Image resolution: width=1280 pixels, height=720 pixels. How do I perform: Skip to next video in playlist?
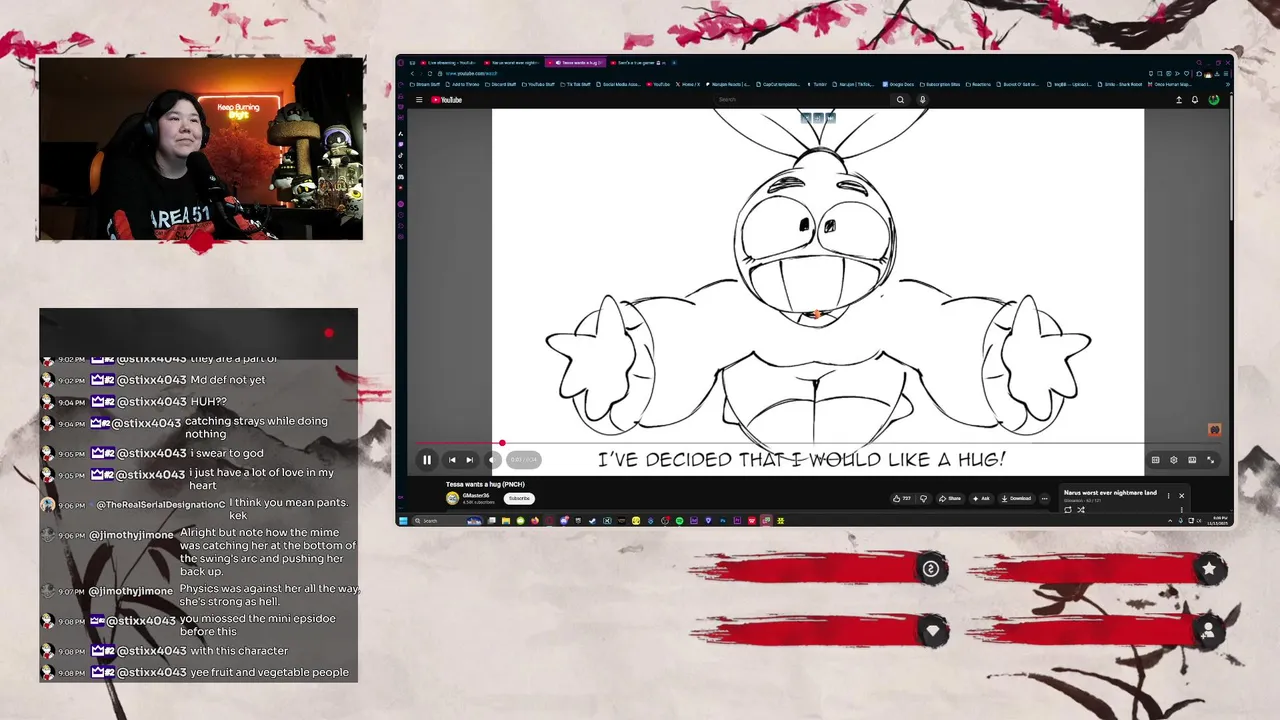469,460
